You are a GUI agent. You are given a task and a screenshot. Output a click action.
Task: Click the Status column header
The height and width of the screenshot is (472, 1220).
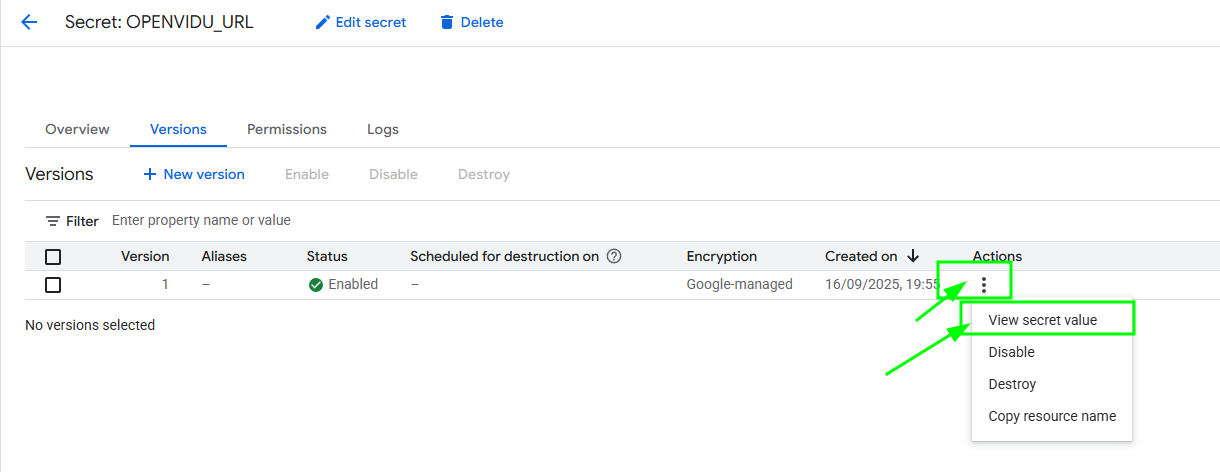[327, 256]
